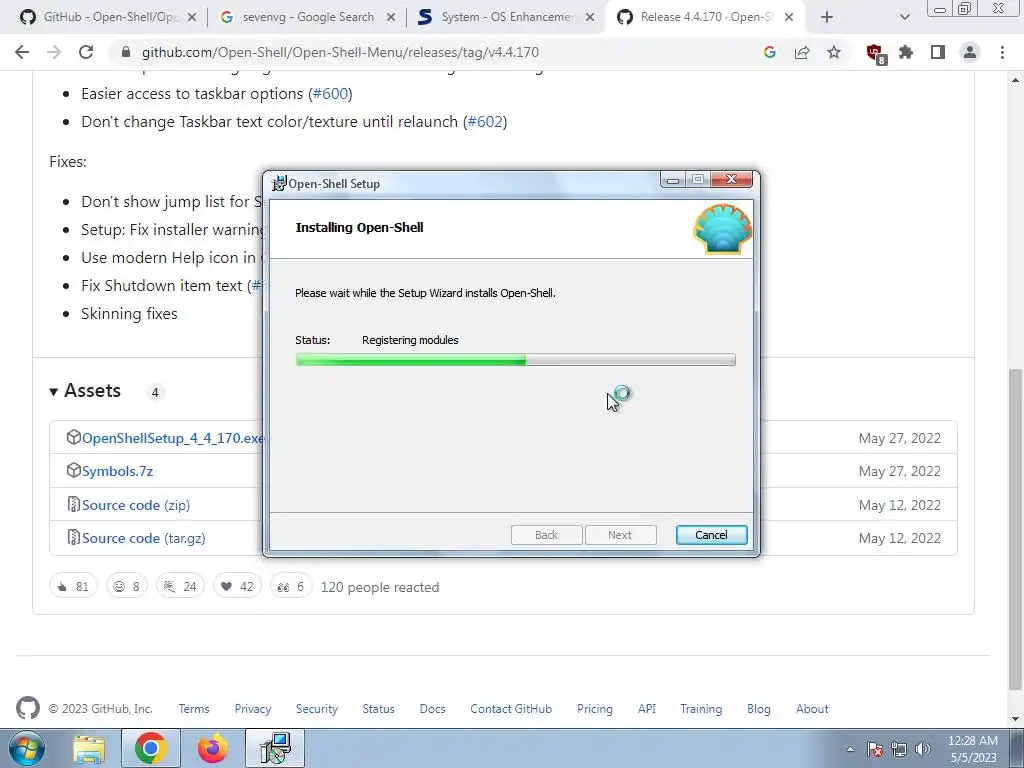Open the Chrome profile avatar

tap(970, 52)
